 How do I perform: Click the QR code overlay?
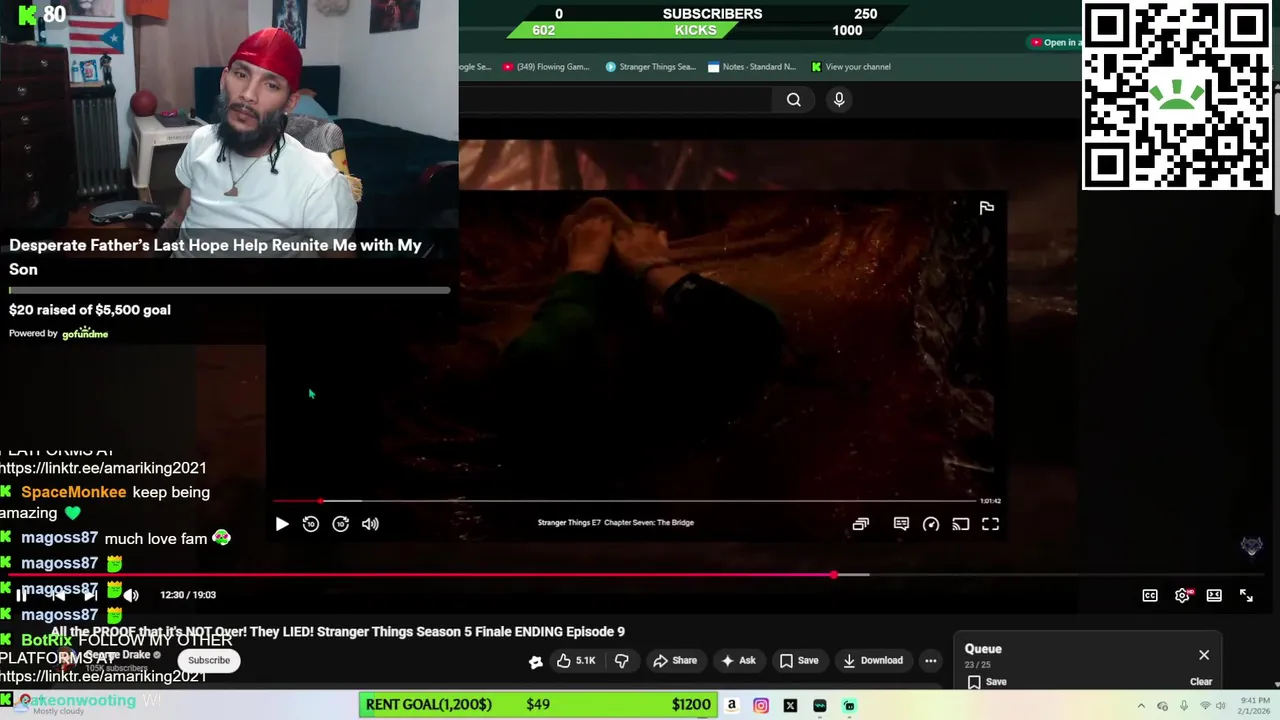tap(1177, 95)
